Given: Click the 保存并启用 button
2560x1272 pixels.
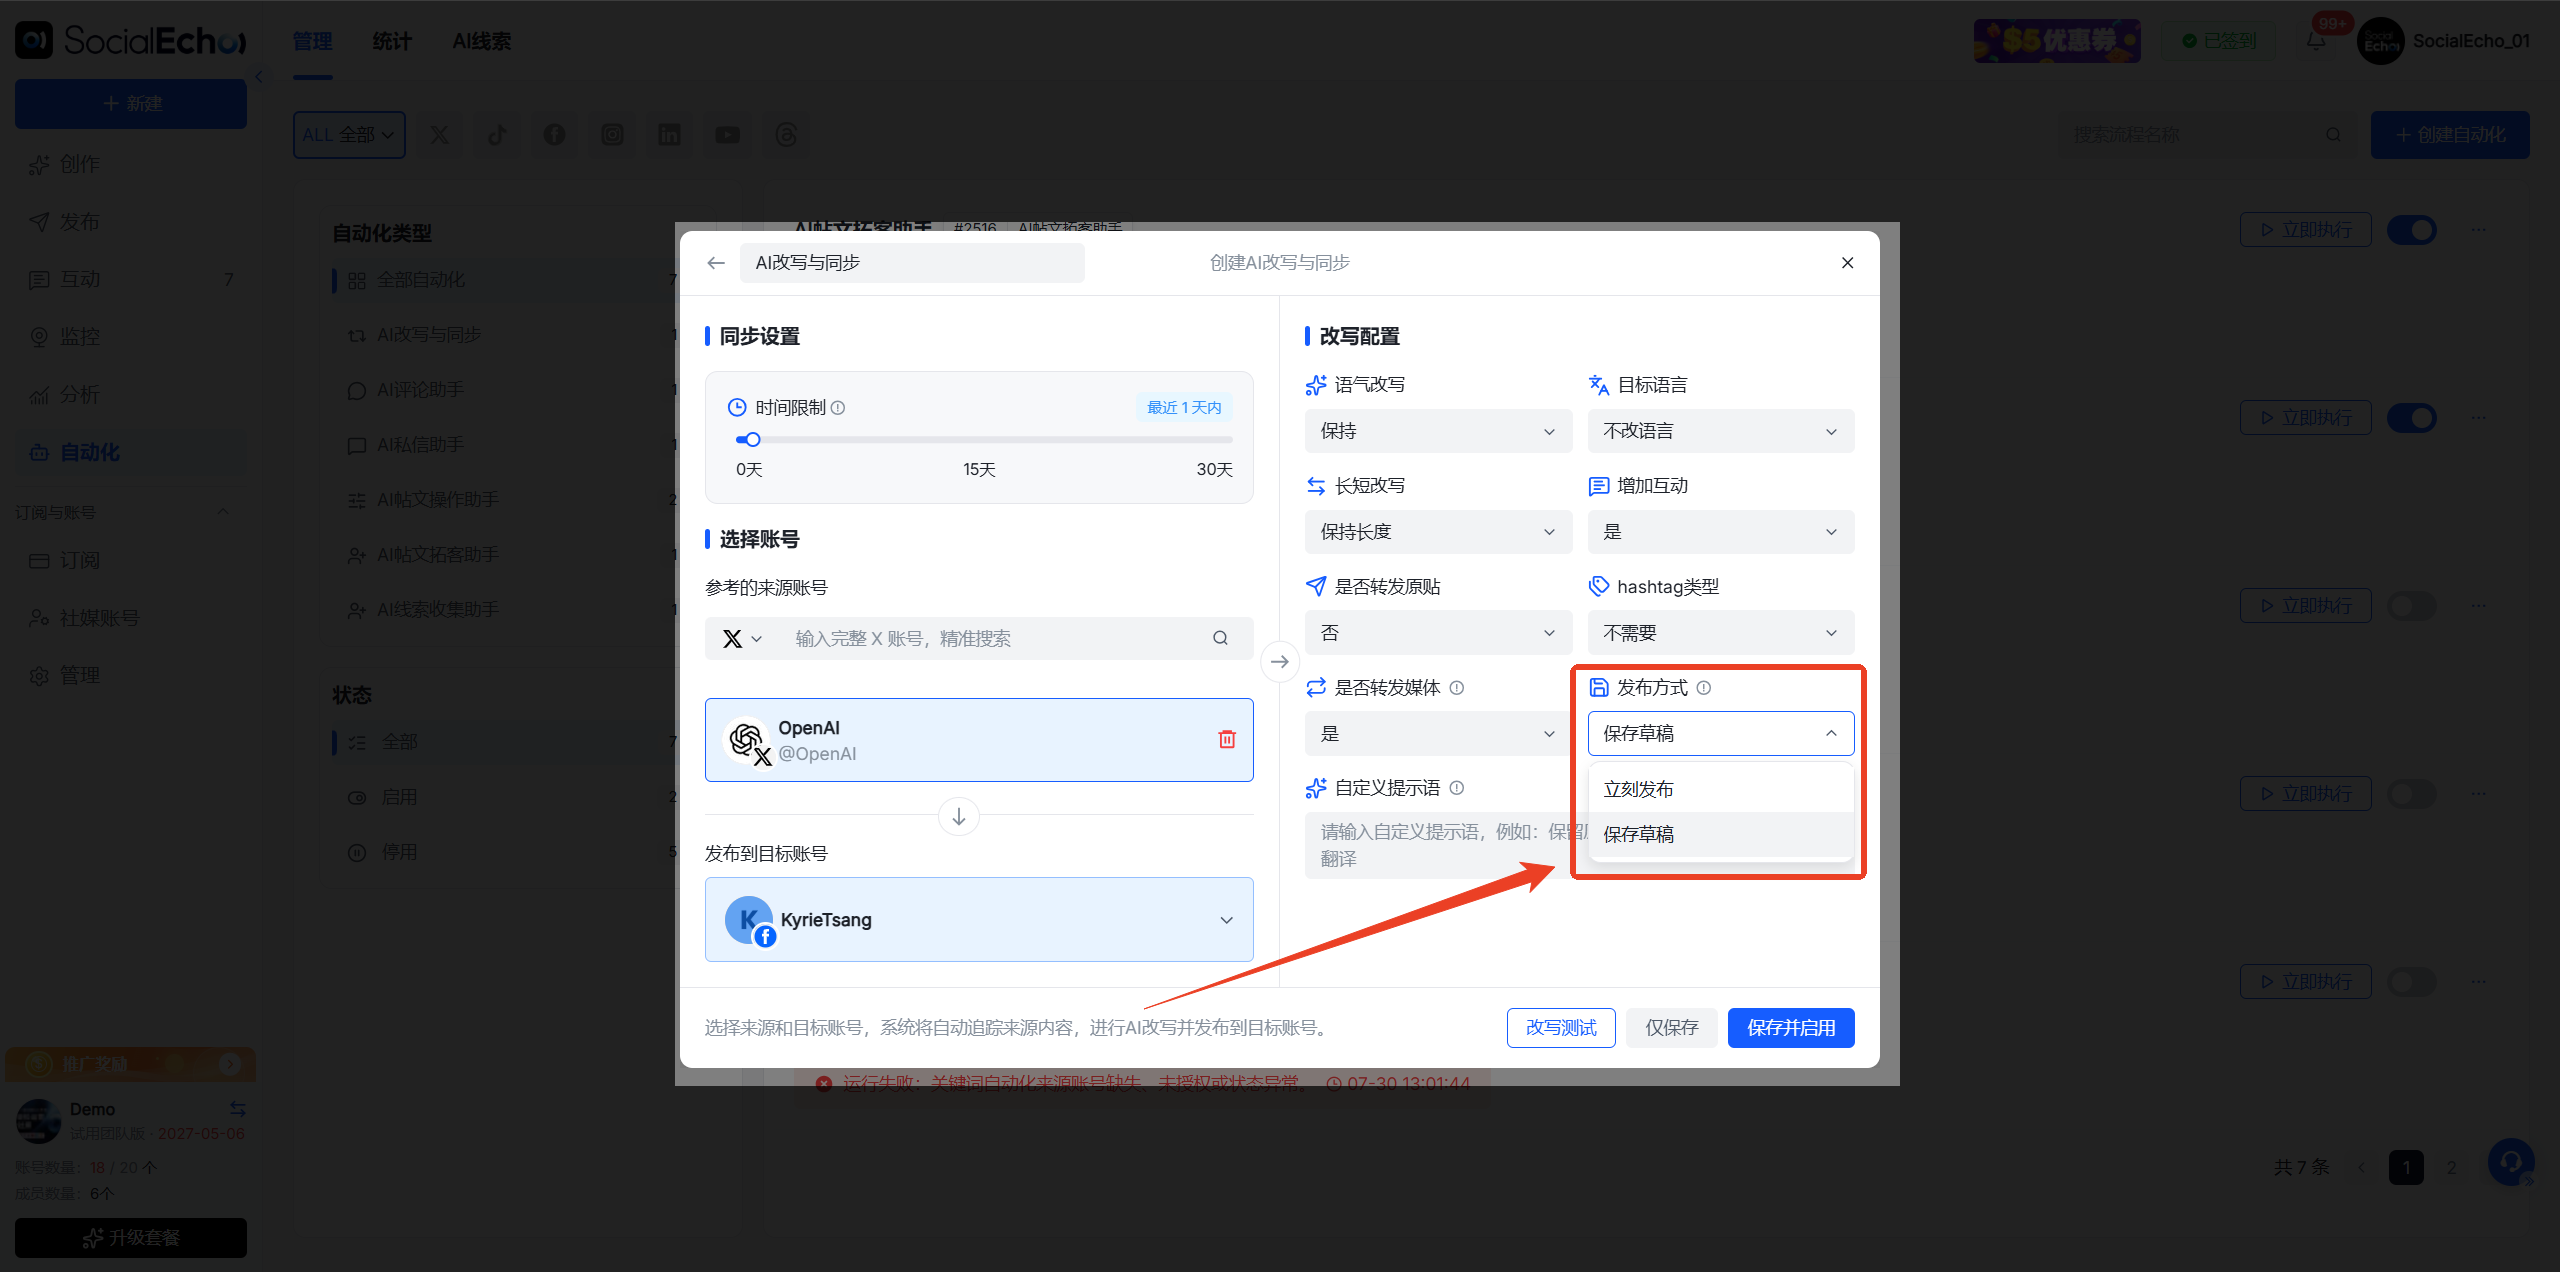Looking at the screenshot, I should [x=1790, y=1028].
